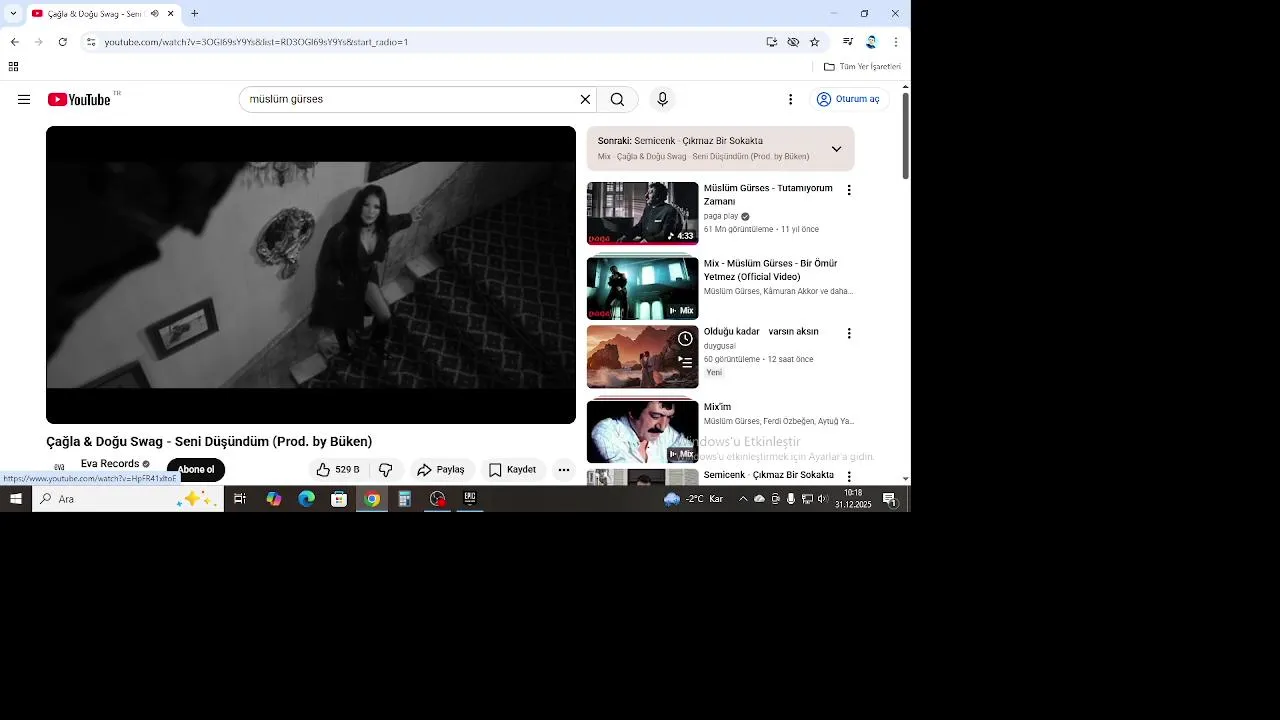The width and height of the screenshot is (1280, 720).
Task: Open options for Olduğu kadar varsın video
Action: click(849, 333)
